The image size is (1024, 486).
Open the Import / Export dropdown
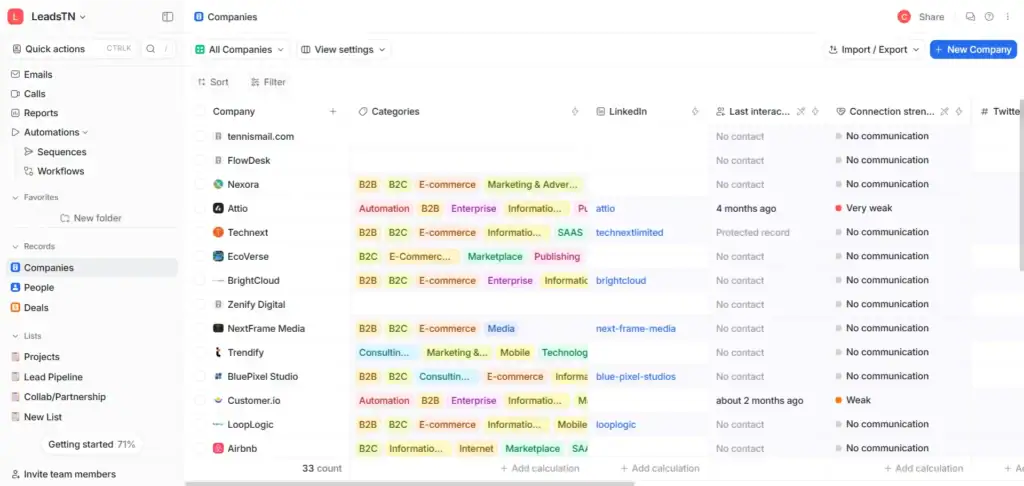[874, 50]
